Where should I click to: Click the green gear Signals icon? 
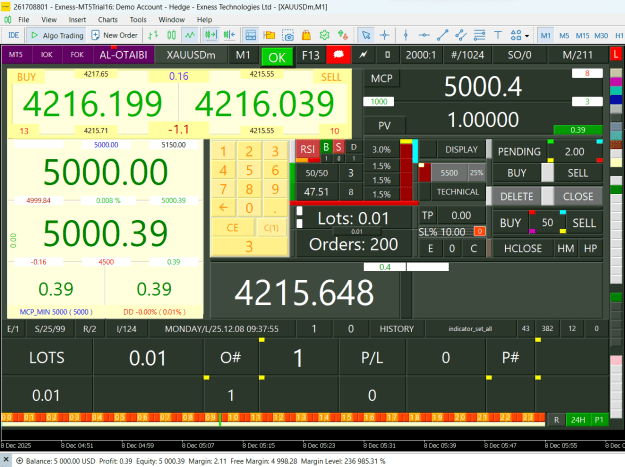click(324, 35)
